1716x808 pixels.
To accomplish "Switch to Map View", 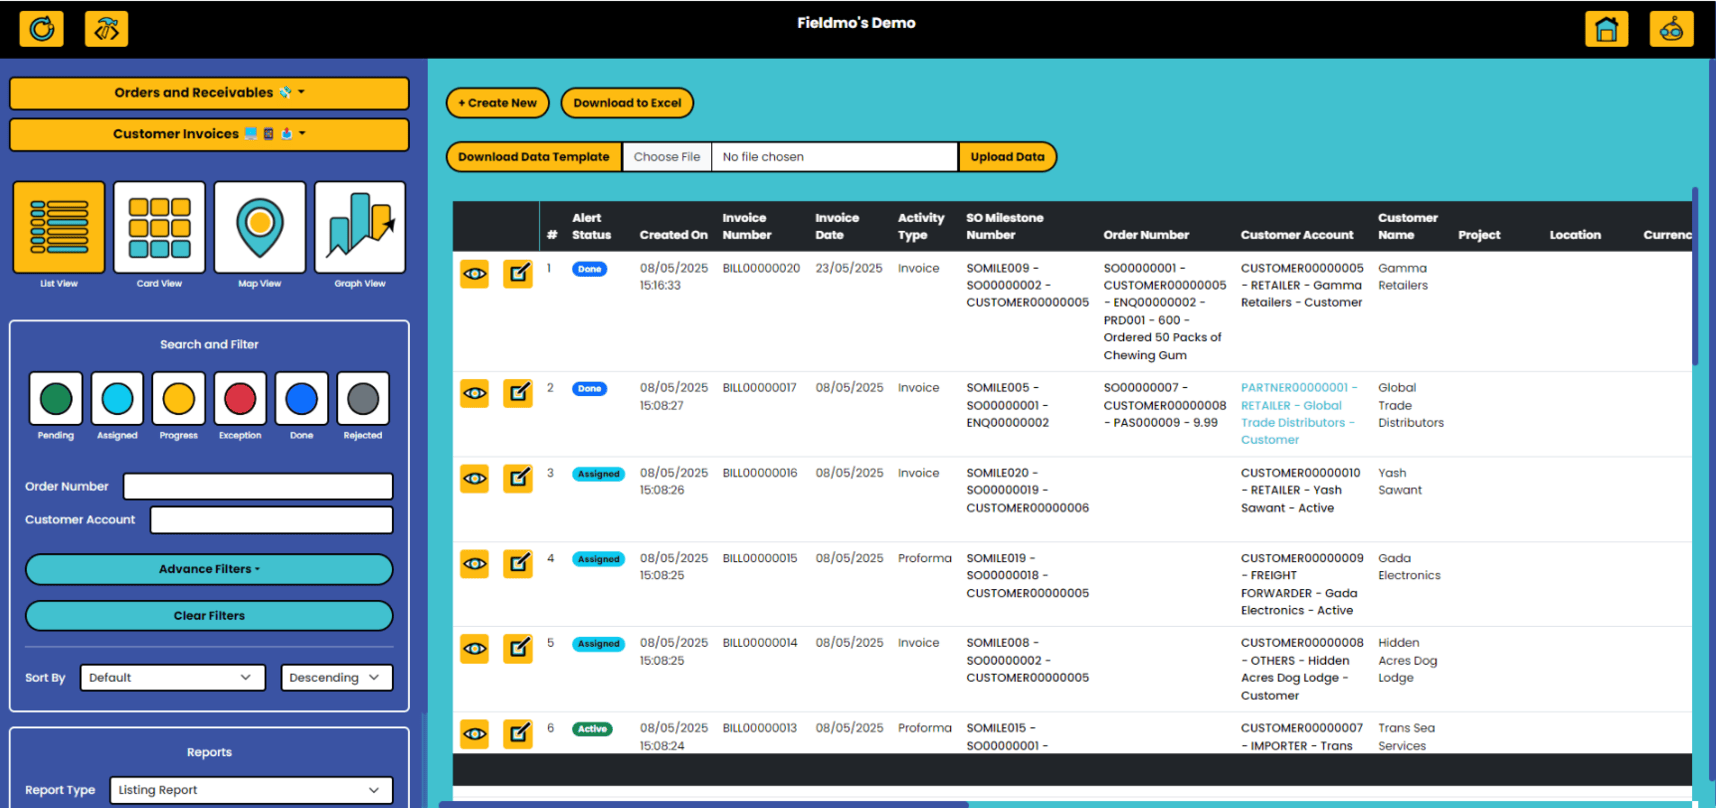I will [260, 227].
